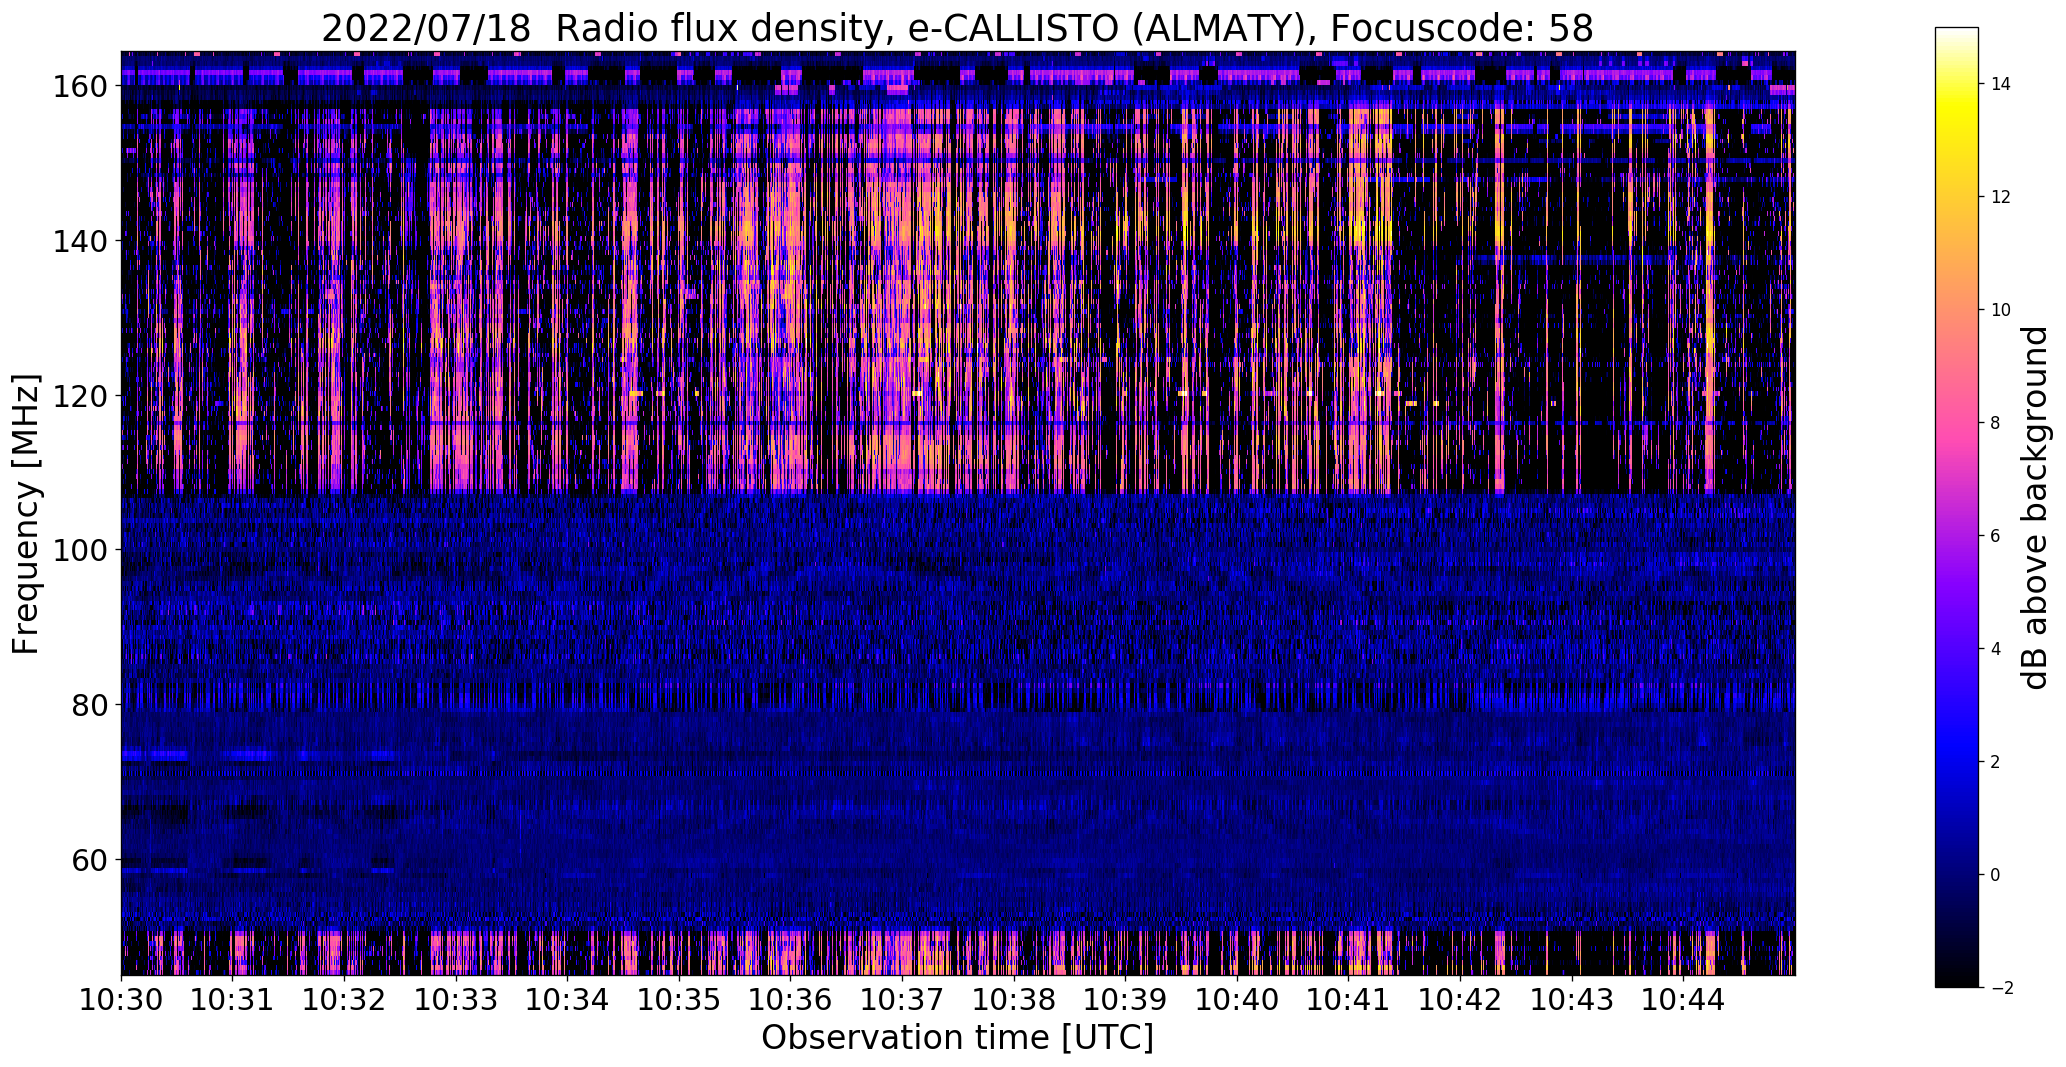
Task: Click the 10:31 time tick label
Action: tap(233, 999)
